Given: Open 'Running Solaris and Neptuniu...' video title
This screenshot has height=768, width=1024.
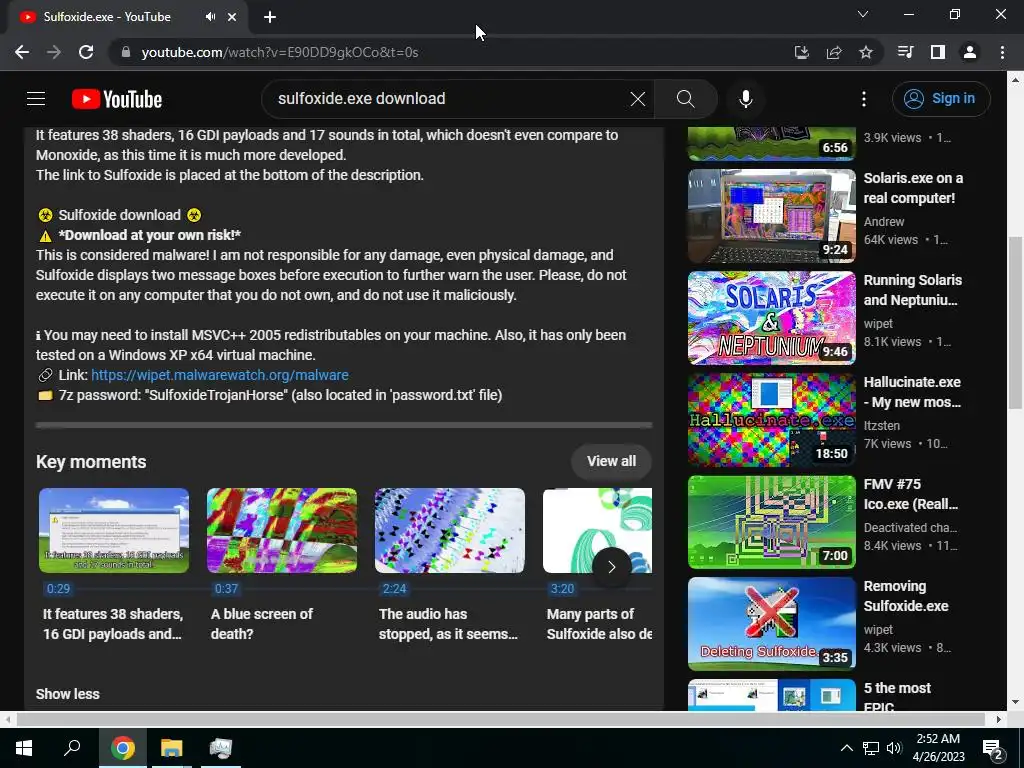Looking at the screenshot, I should [912, 290].
